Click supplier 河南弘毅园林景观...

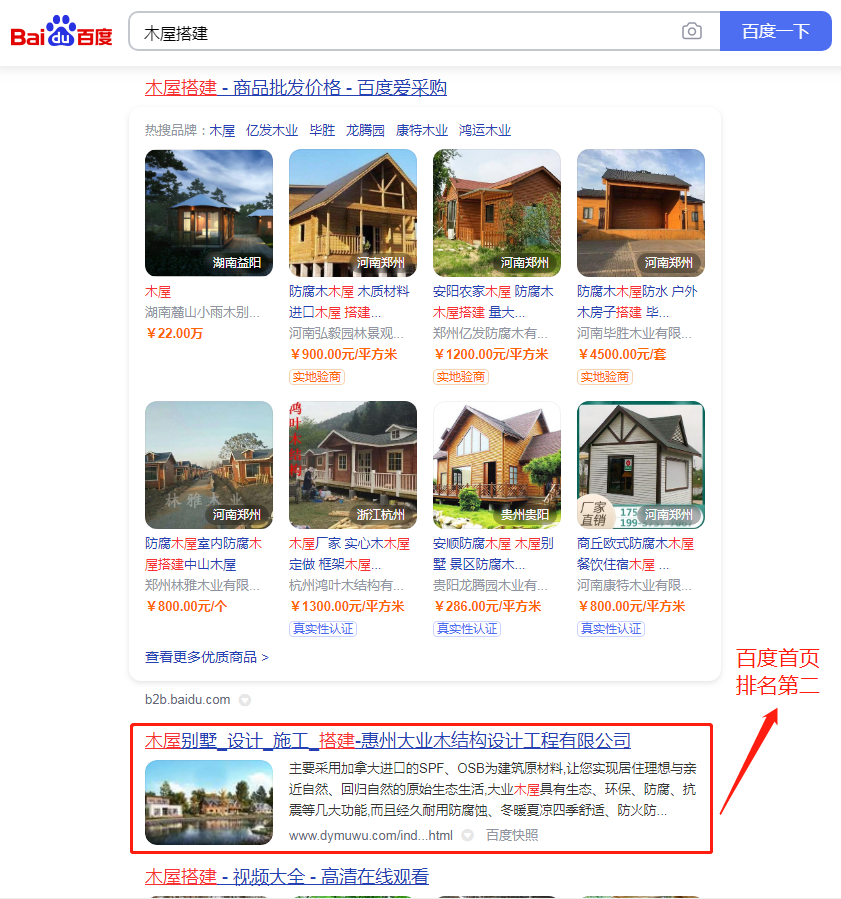[346, 333]
